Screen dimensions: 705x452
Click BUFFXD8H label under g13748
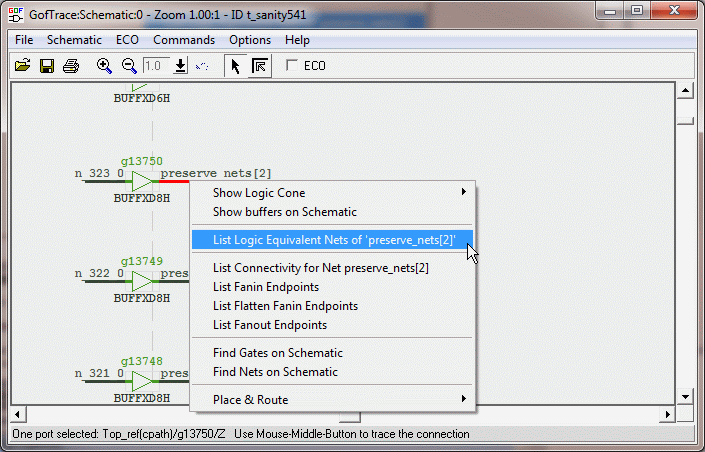pyautogui.click(x=142, y=398)
